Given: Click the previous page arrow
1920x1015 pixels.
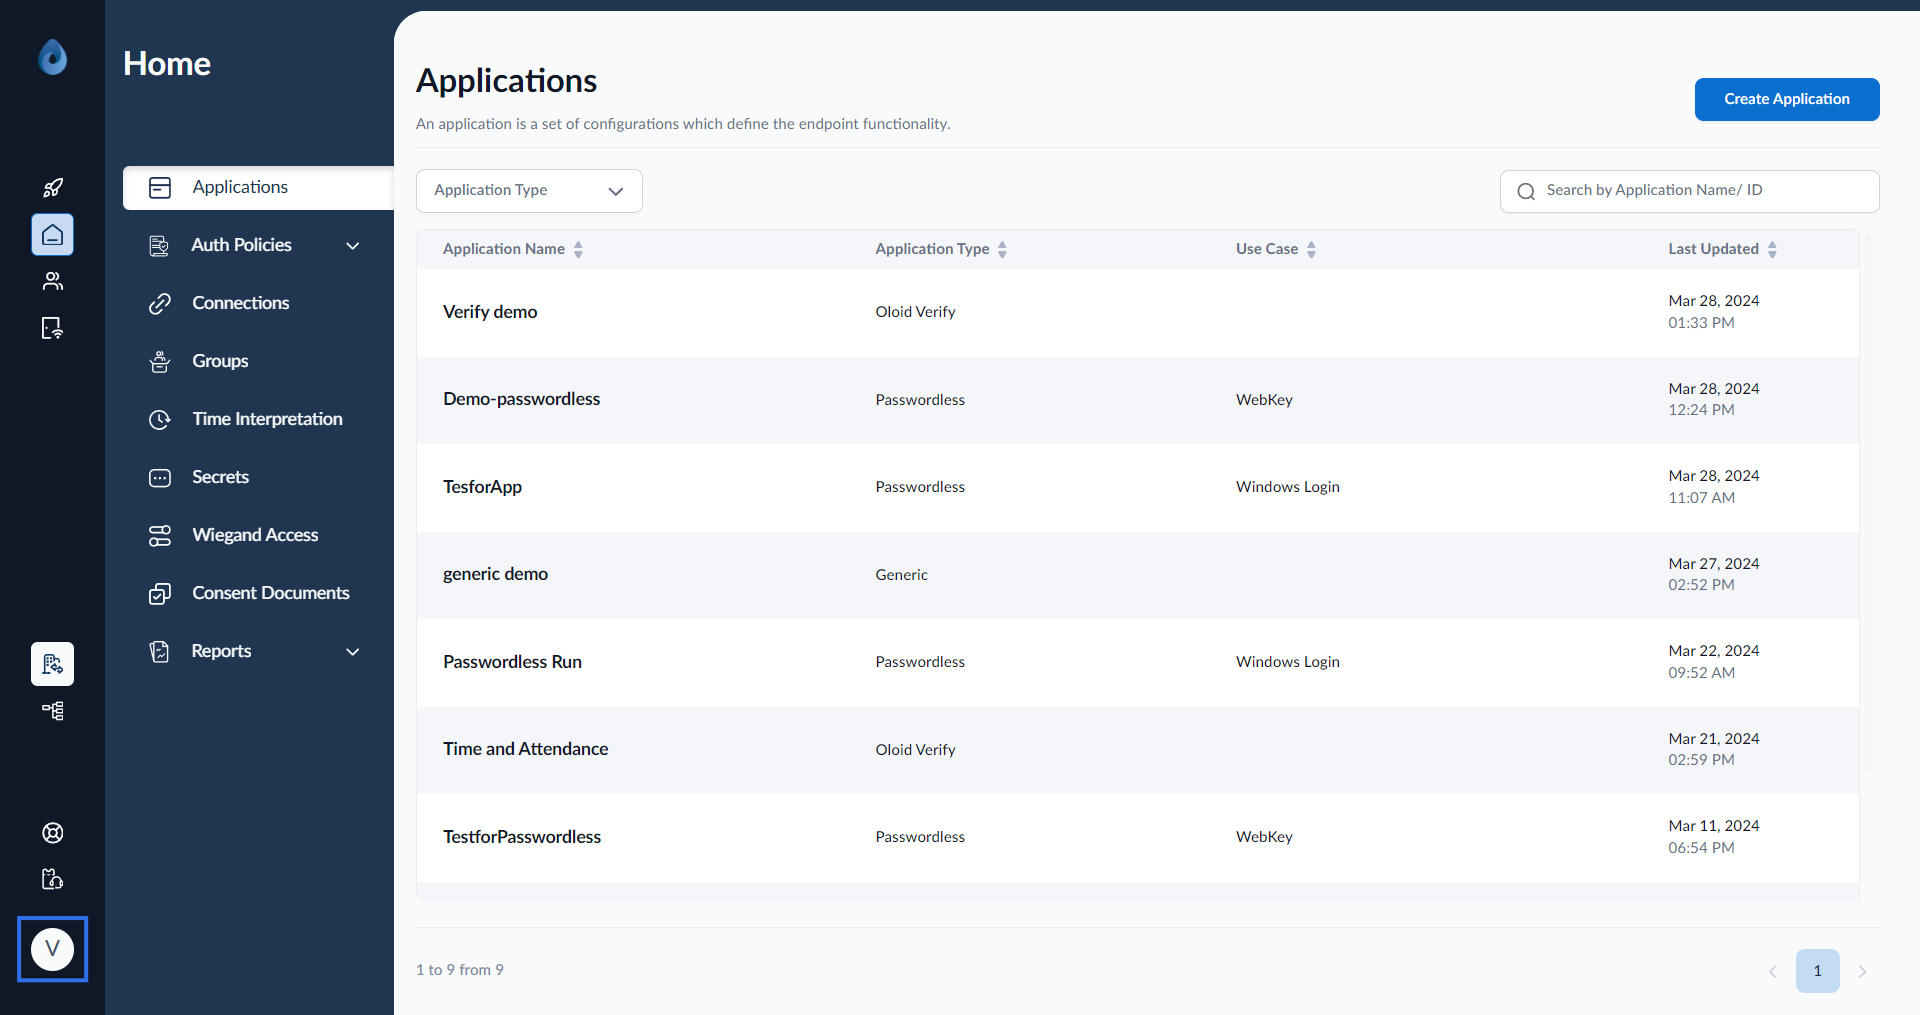Looking at the screenshot, I should tap(1772, 971).
